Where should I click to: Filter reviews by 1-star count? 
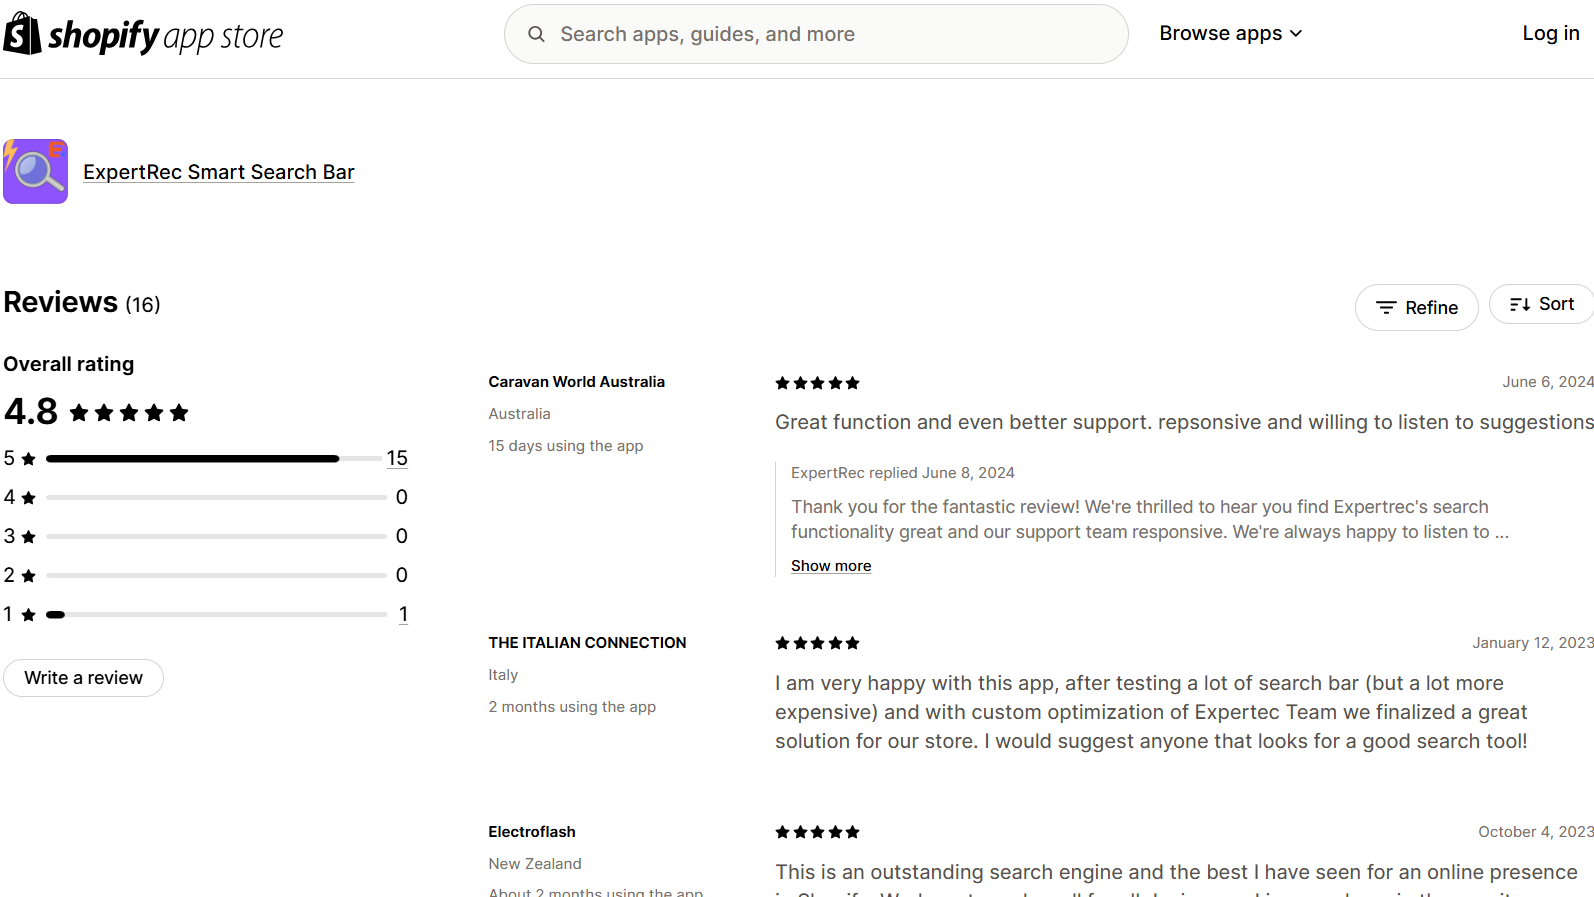(x=403, y=614)
